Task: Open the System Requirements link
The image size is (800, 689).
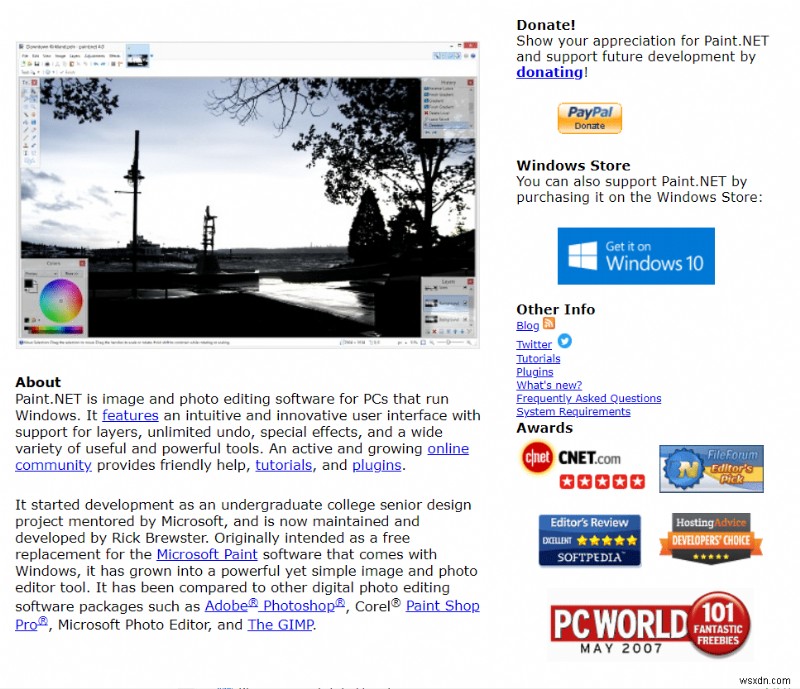Action: 573,412
